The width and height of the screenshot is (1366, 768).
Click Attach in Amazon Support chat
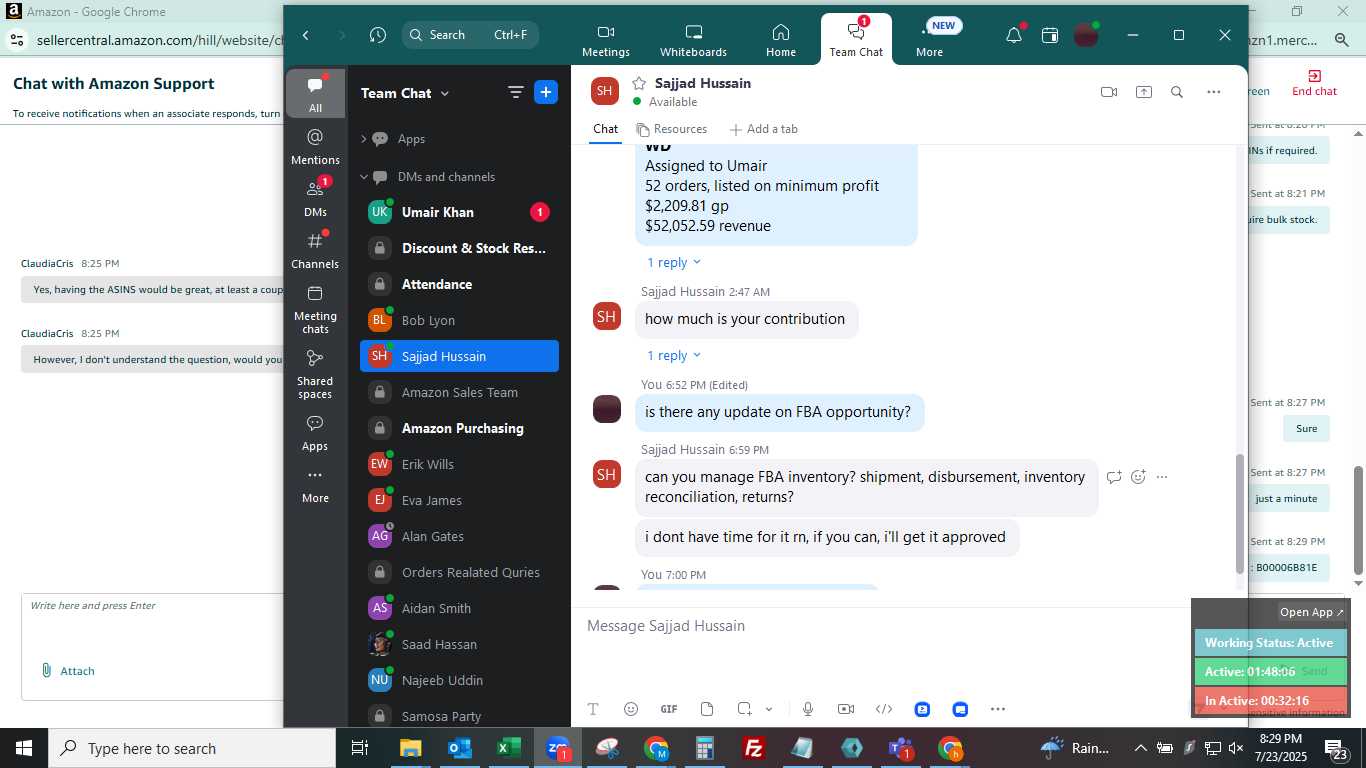point(68,671)
